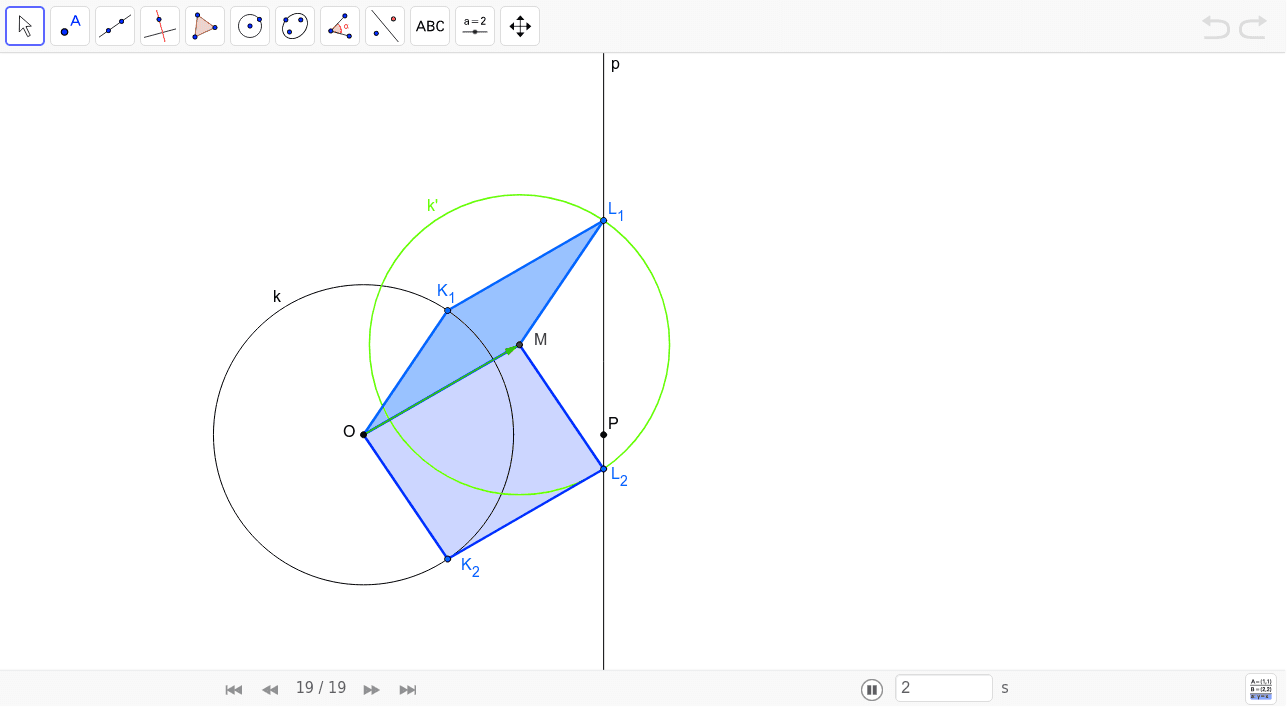The width and height of the screenshot is (1287, 707).
Task: Select the Perpendicular Line tool
Action: pos(160,26)
